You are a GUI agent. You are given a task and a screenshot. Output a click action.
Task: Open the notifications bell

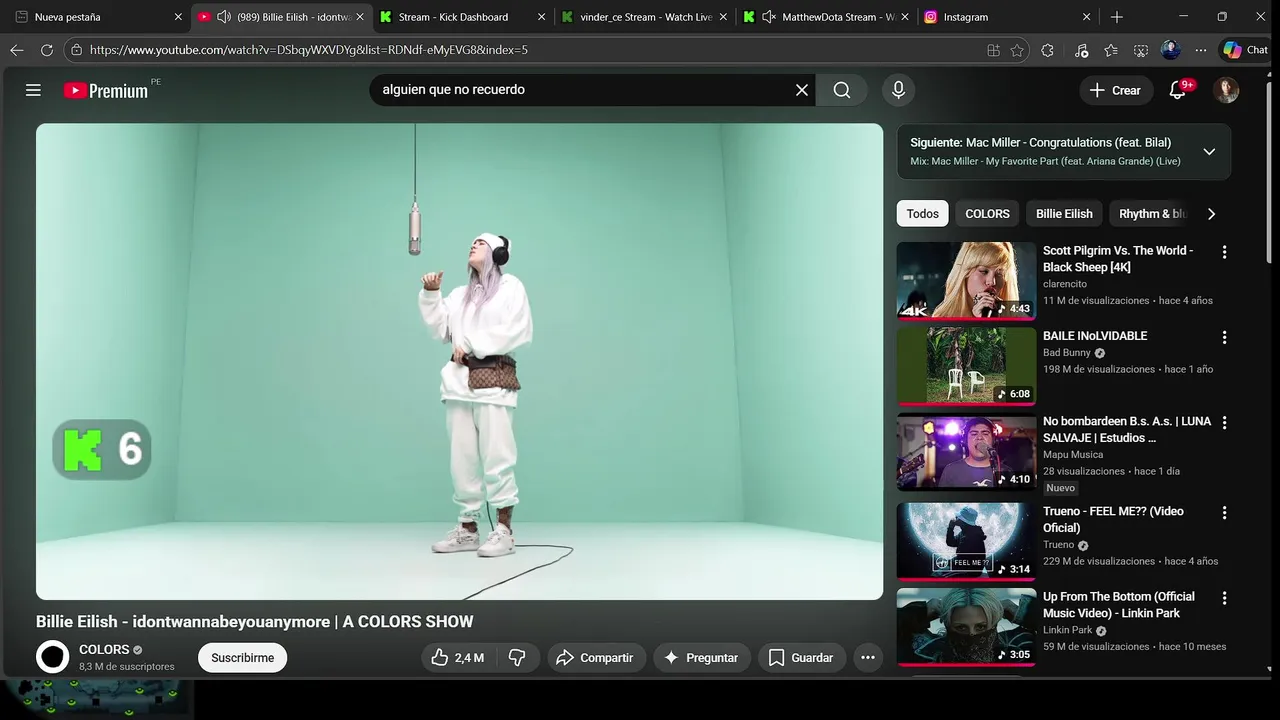pos(1178,90)
